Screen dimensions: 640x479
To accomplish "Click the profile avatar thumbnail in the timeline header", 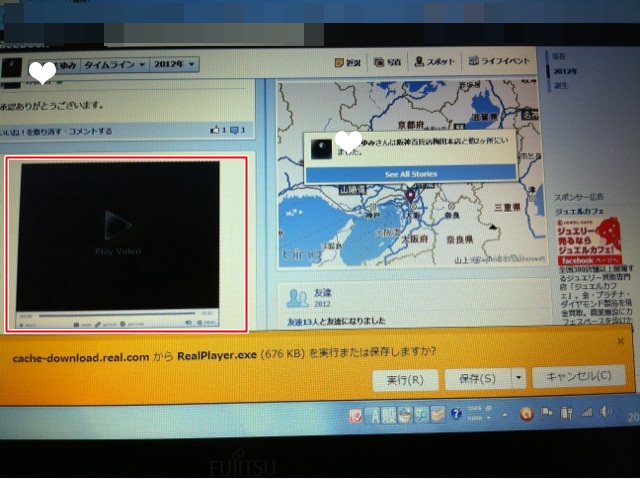I will point(11,67).
